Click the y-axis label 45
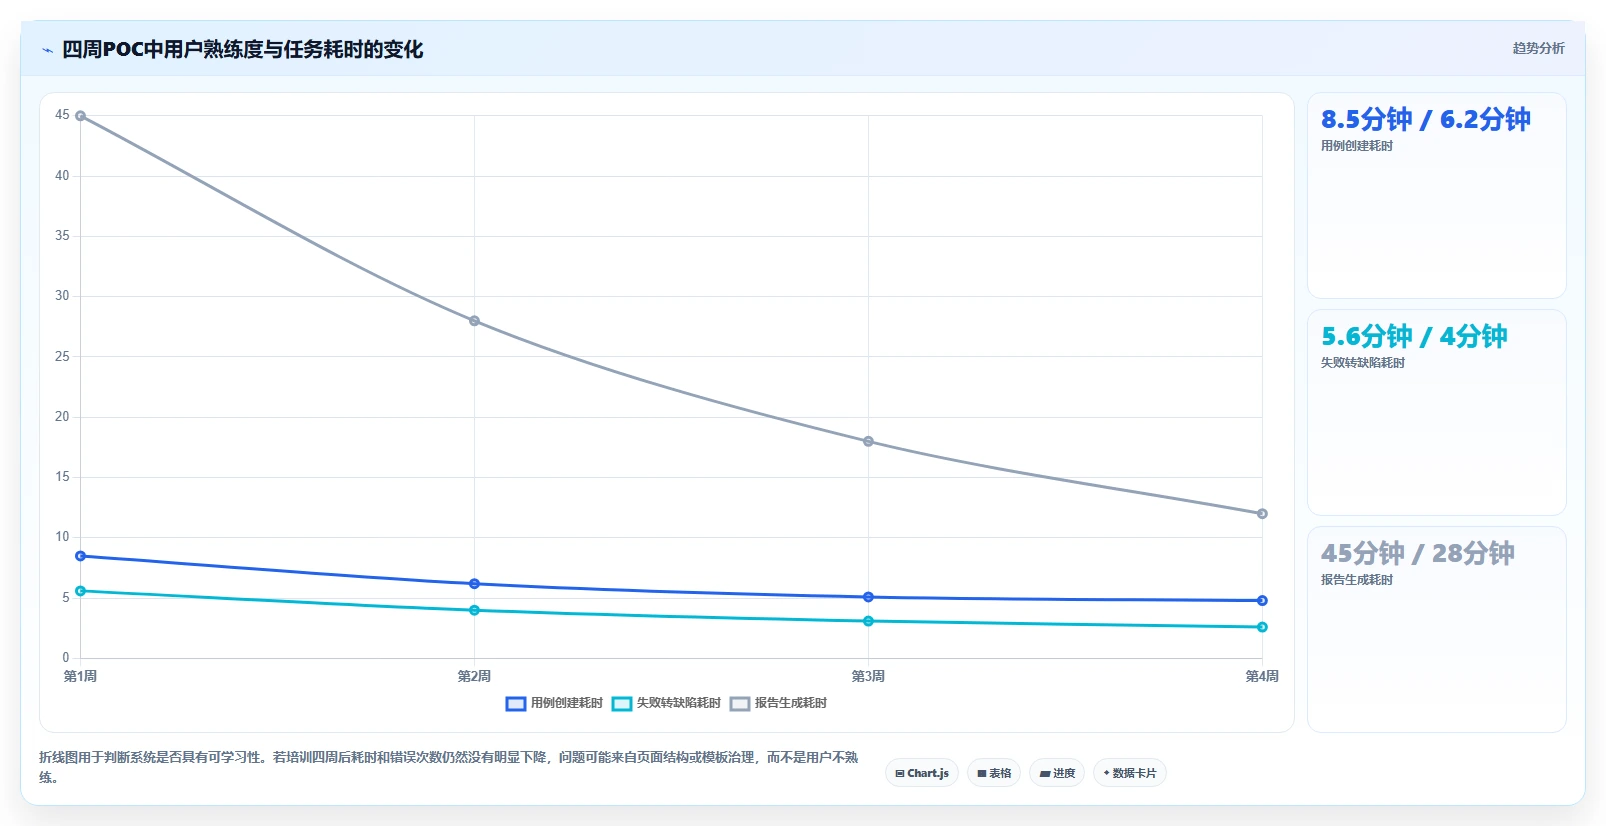 (62, 115)
